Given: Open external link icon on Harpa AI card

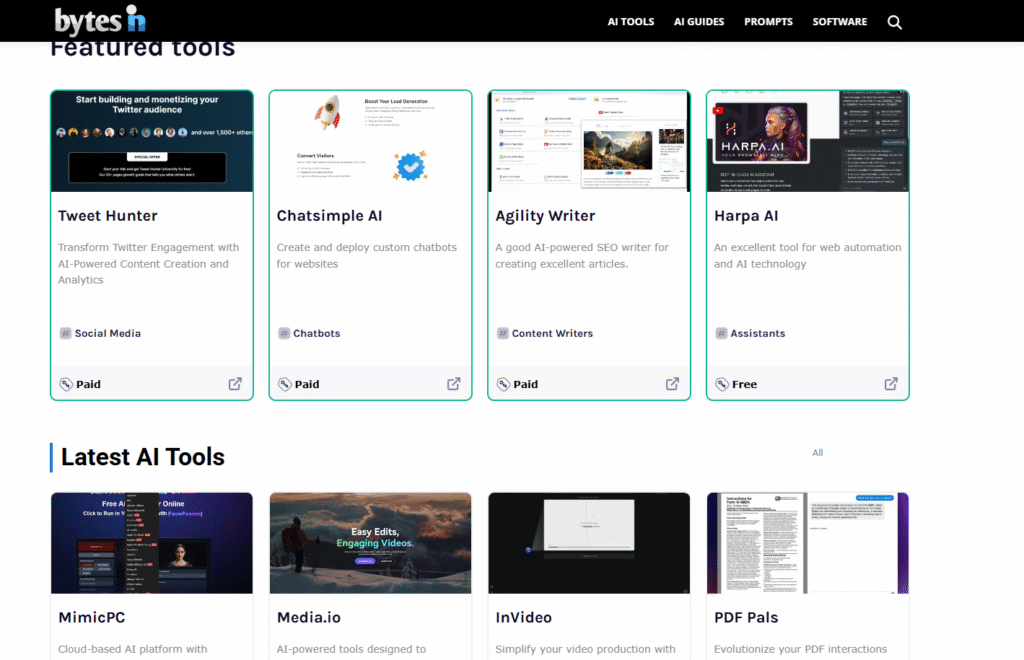Looking at the screenshot, I should [890, 384].
